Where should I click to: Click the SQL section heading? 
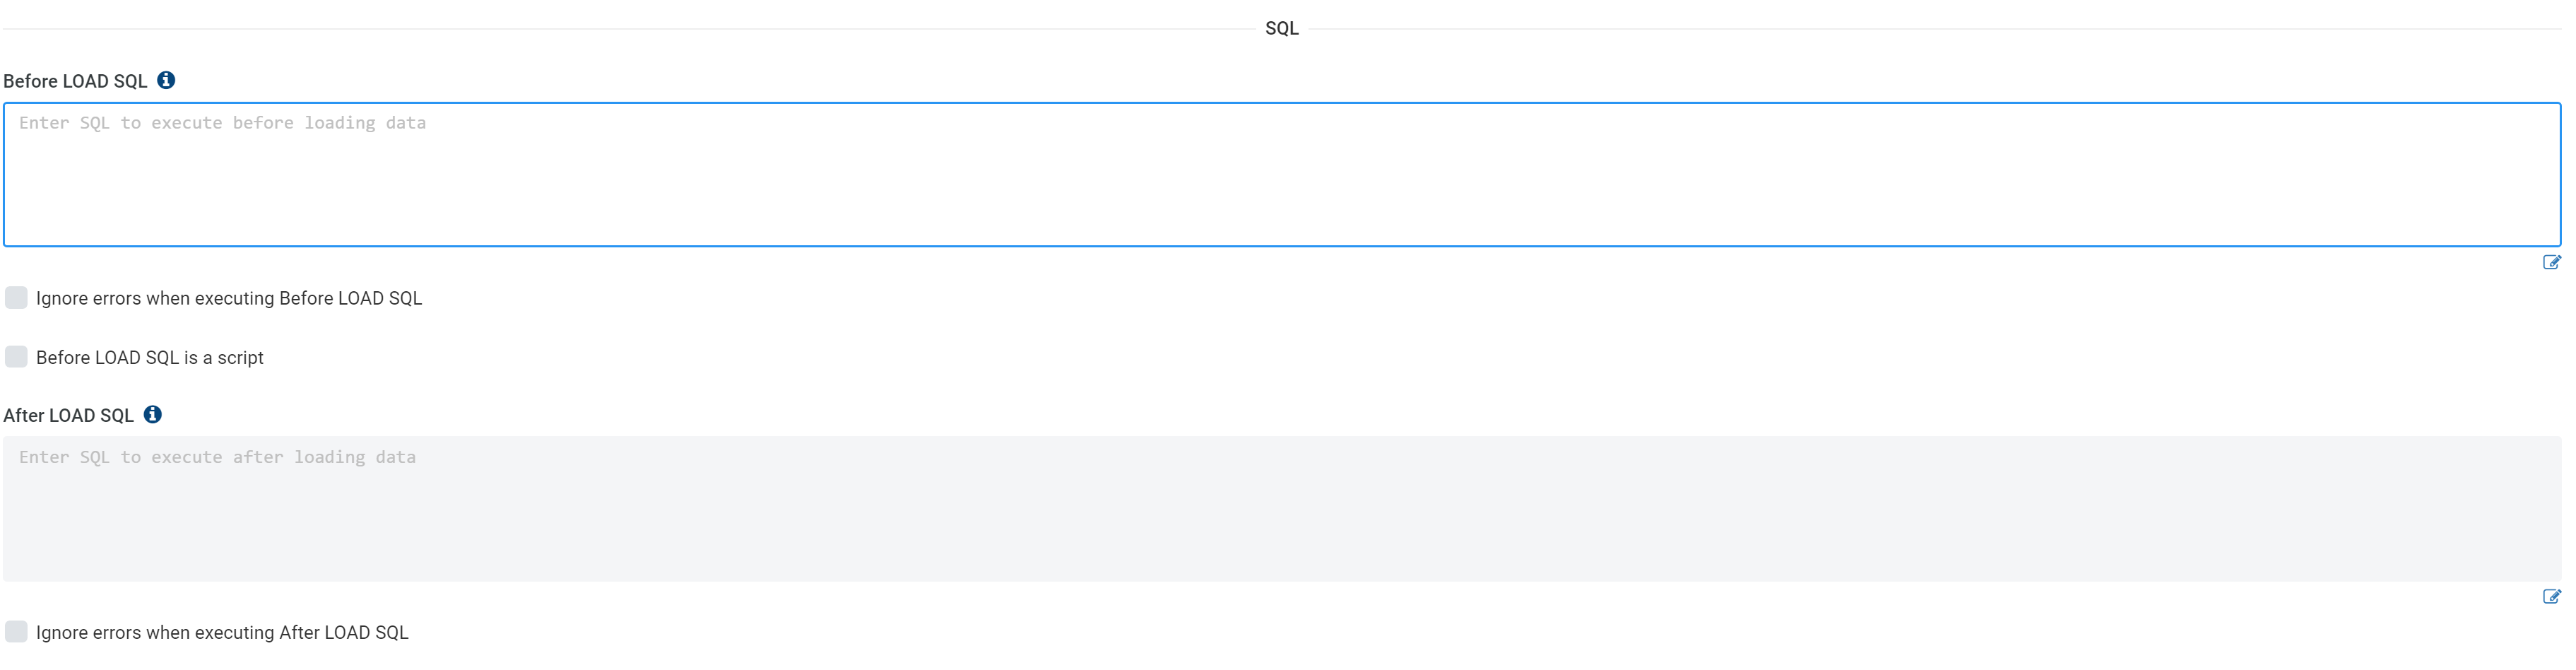tap(1281, 28)
